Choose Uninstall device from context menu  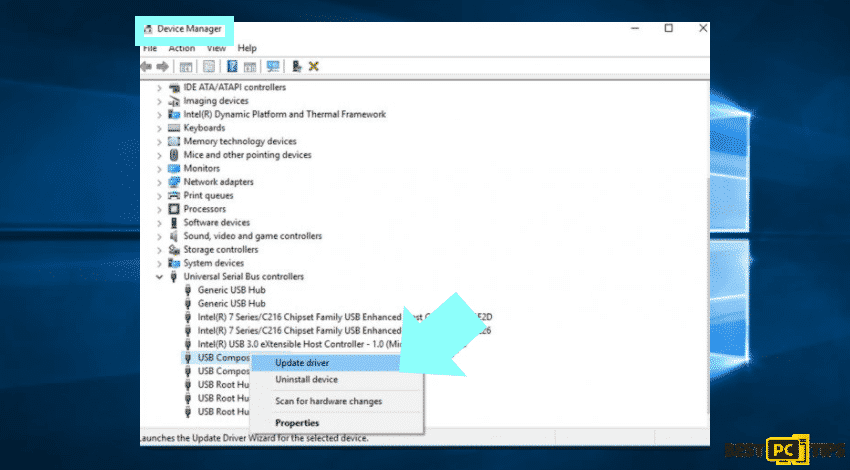coord(336,379)
